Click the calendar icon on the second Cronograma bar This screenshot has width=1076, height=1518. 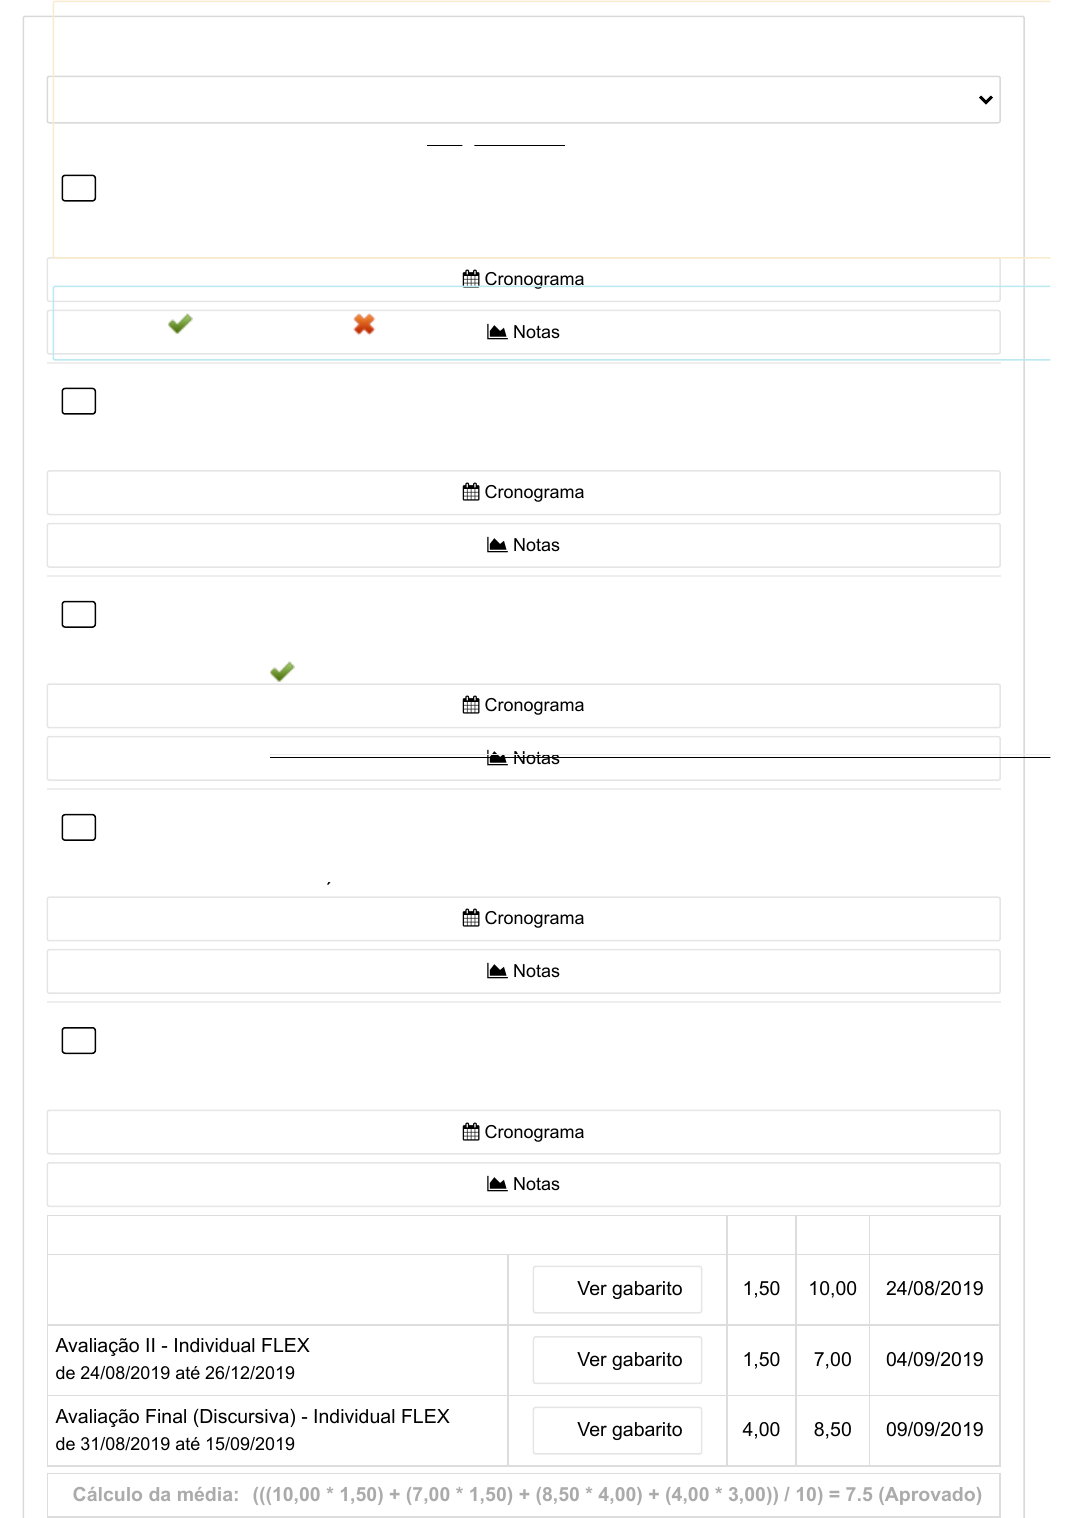(x=471, y=492)
